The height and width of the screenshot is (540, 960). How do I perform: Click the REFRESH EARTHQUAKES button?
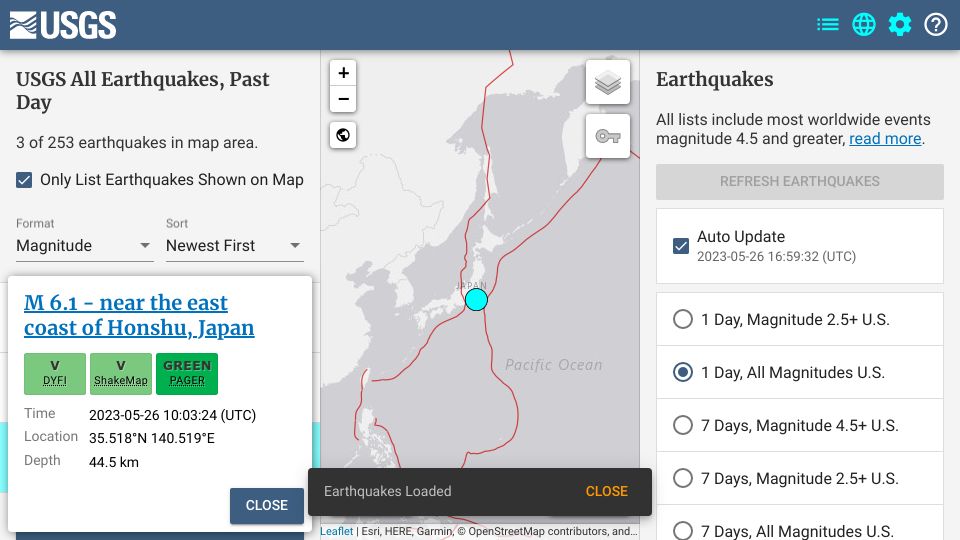pos(800,181)
